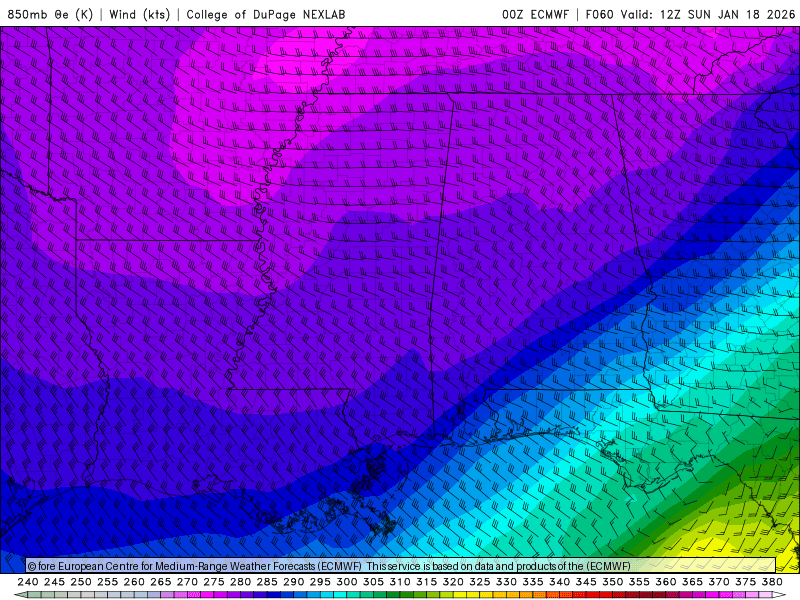The width and height of the screenshot is (800, 600).
Task: Click the colorbar value 320
Action: point(453,582)
